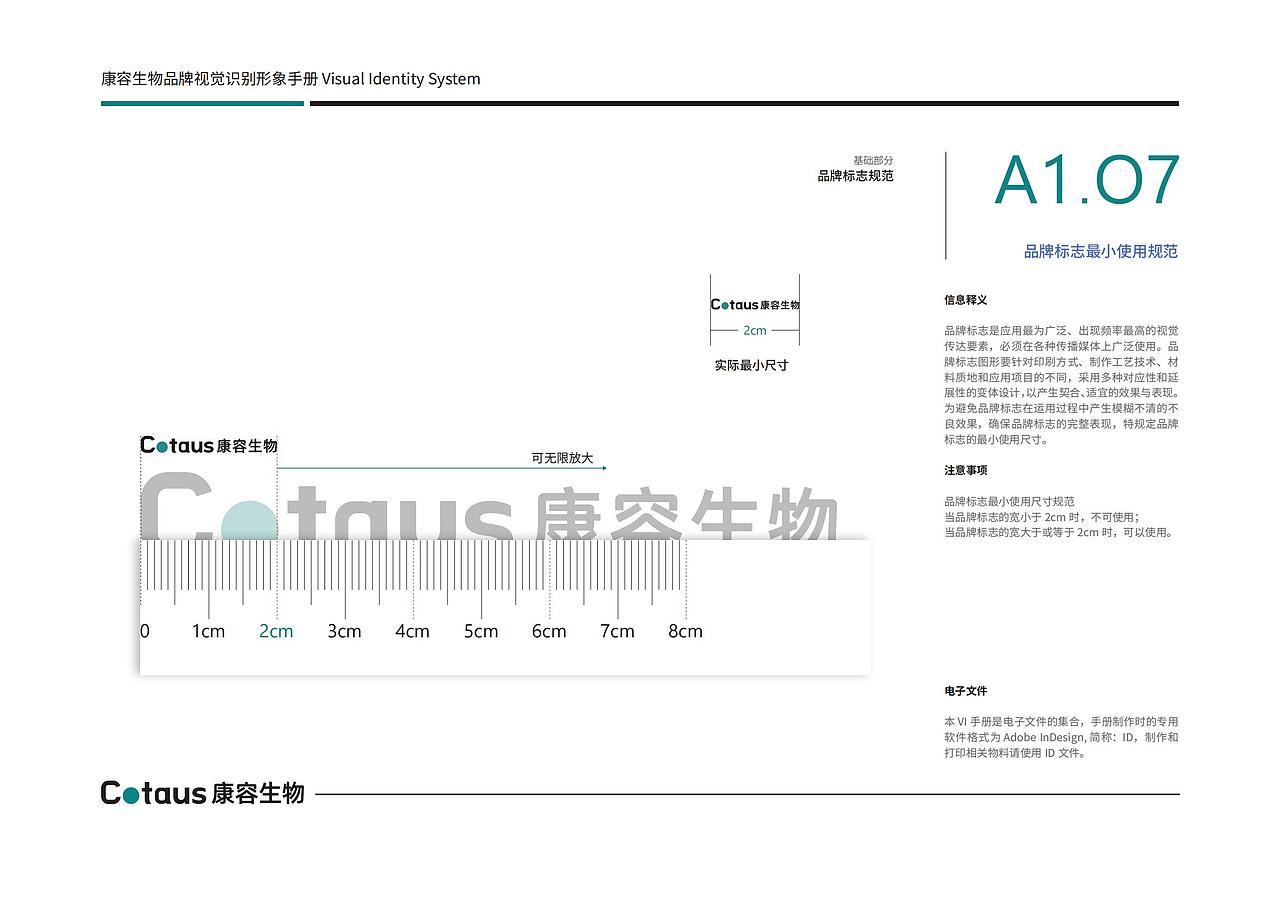This screenshot has width=1280, height=906.
Task: Toggle the 2cm highlighted marker on the ruler
Action: click(x=275, y=631)
